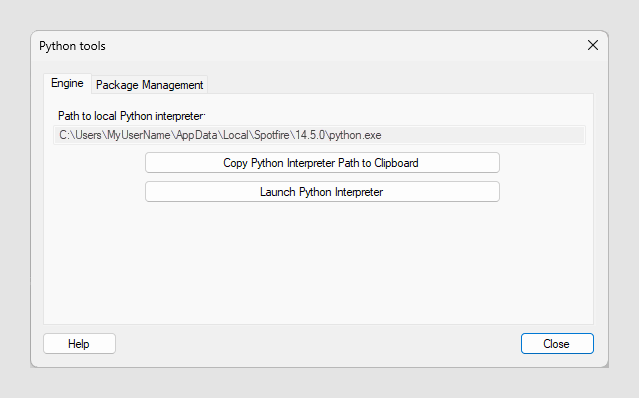Focus the interpreter path text box
639x398 pixels.
click(x=320, y=135)
